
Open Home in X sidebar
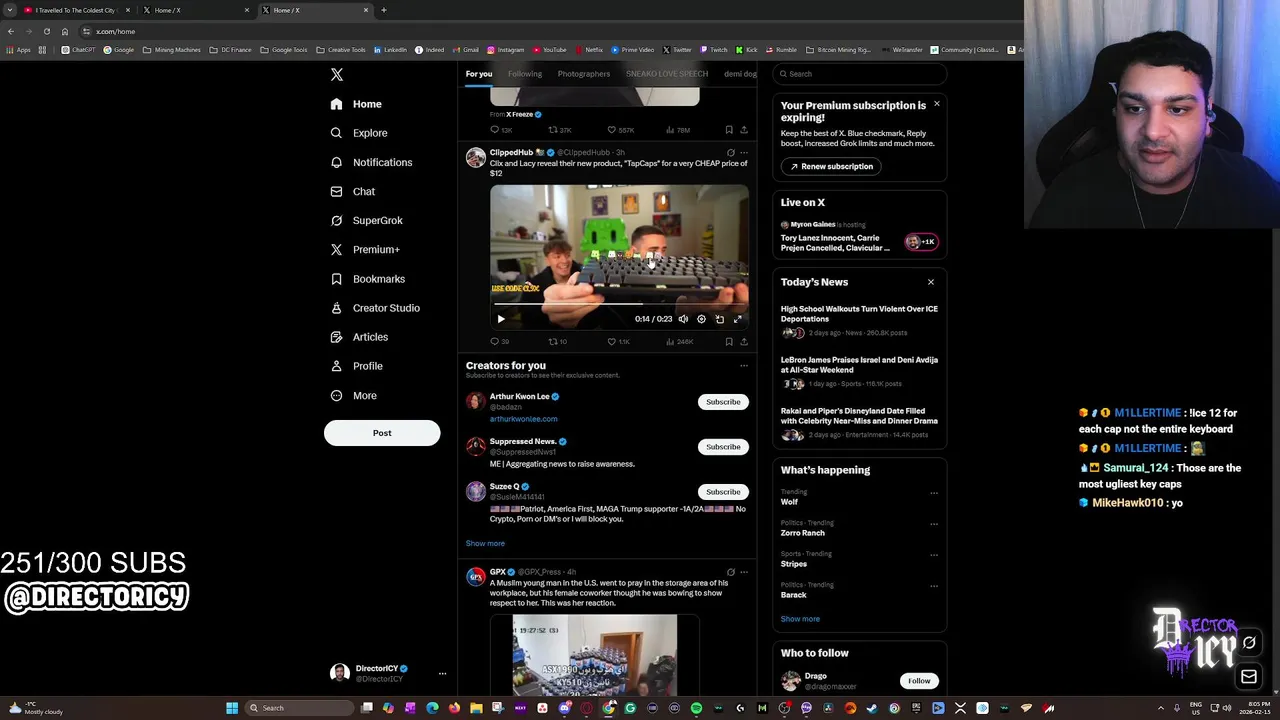pos(356,104)
